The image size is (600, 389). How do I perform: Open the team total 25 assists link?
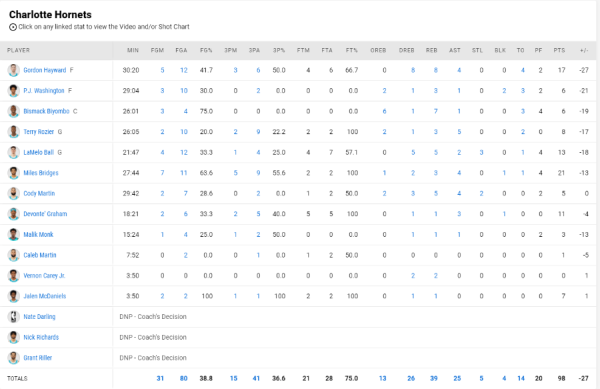[x=457, y=378]
